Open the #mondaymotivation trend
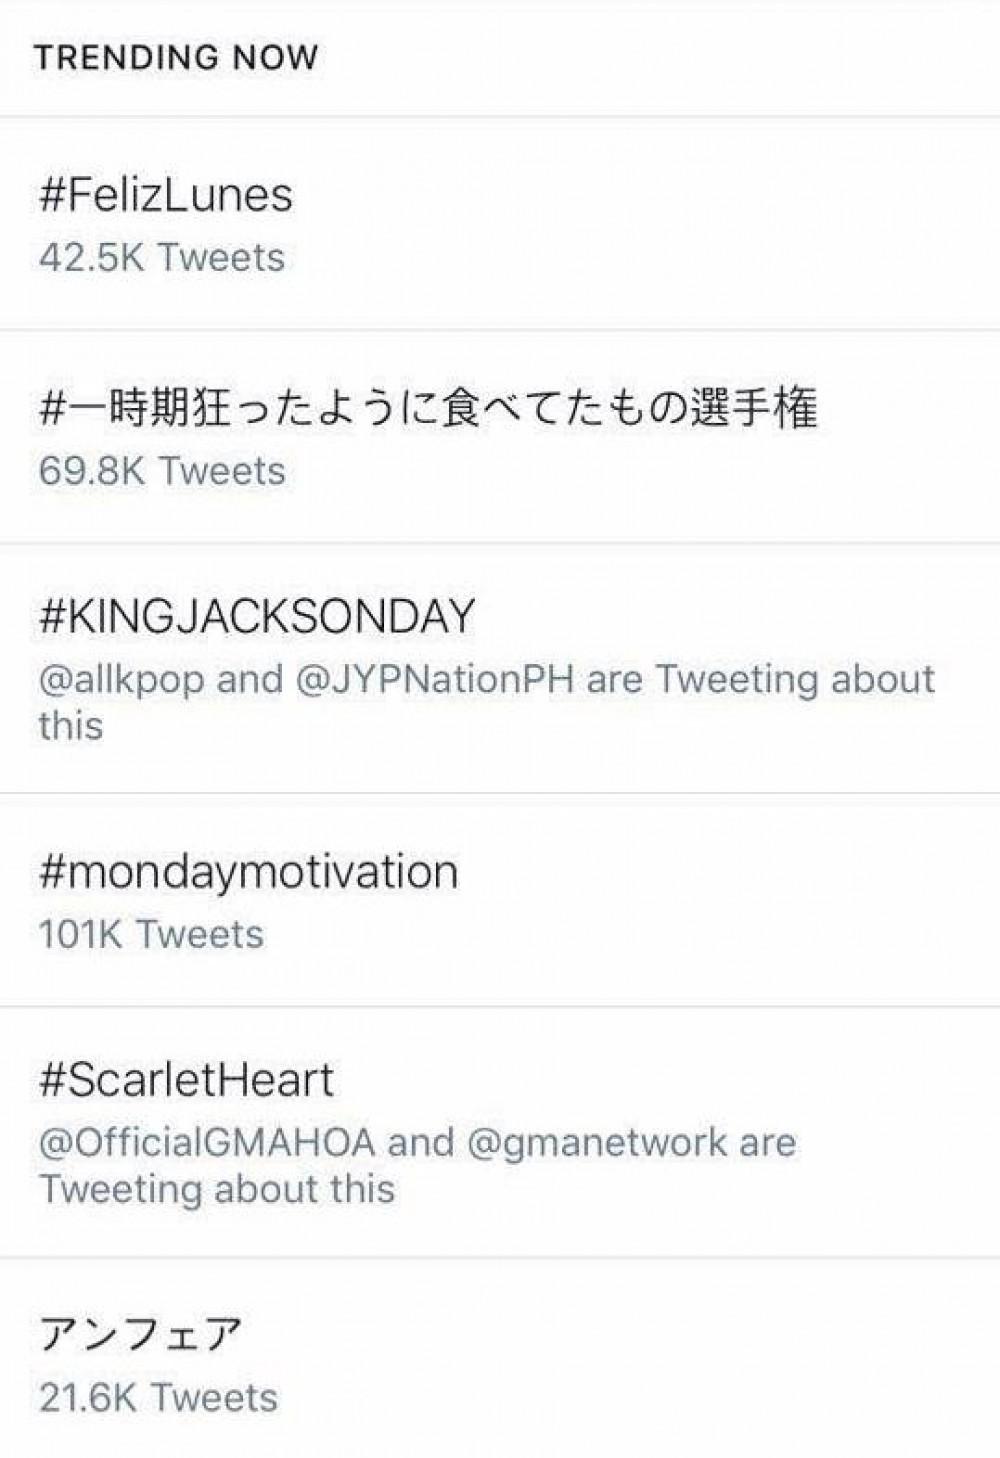The height and width of the screenshot is (1458, 1000). (x=248, y=872)
